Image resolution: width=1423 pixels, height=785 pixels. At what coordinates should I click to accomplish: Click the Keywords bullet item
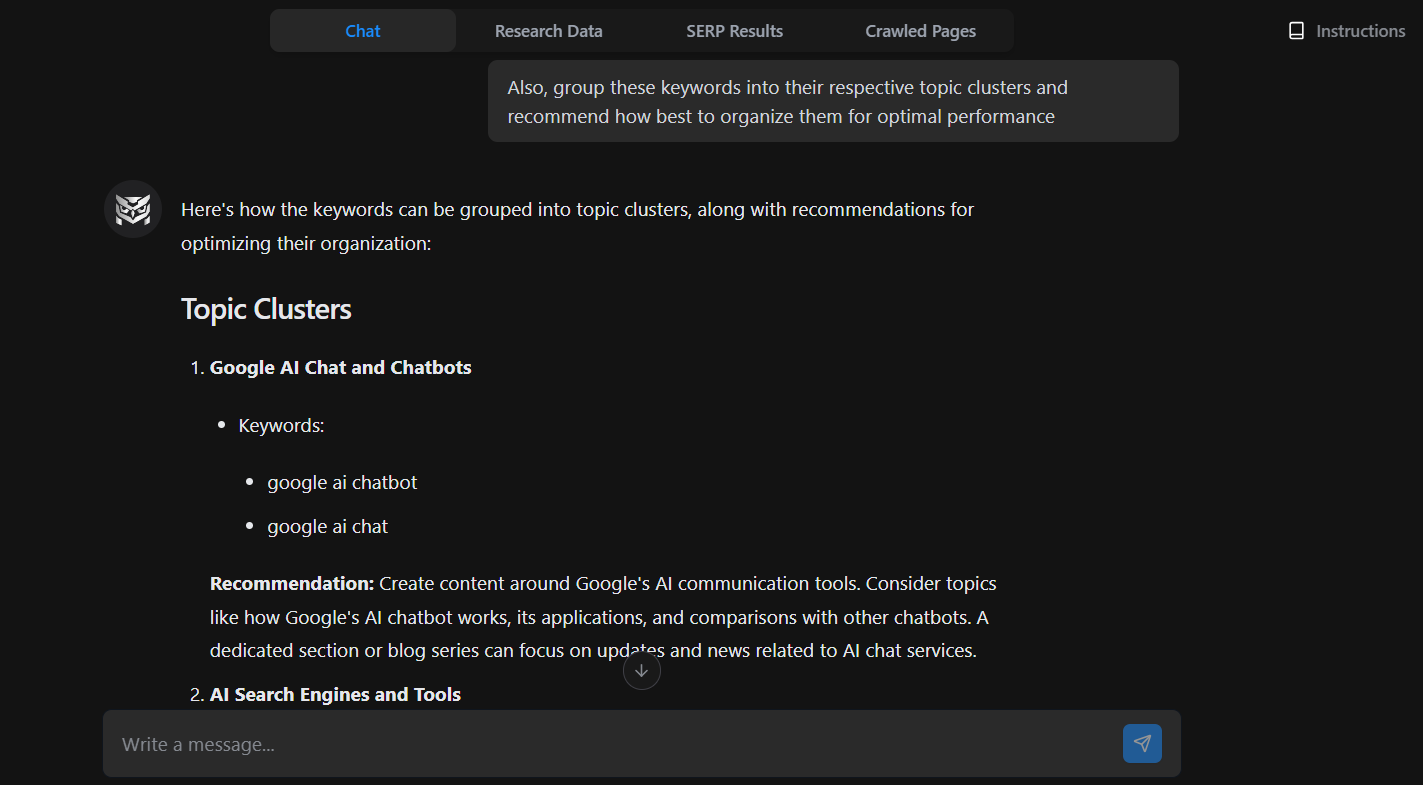point(281,425)
